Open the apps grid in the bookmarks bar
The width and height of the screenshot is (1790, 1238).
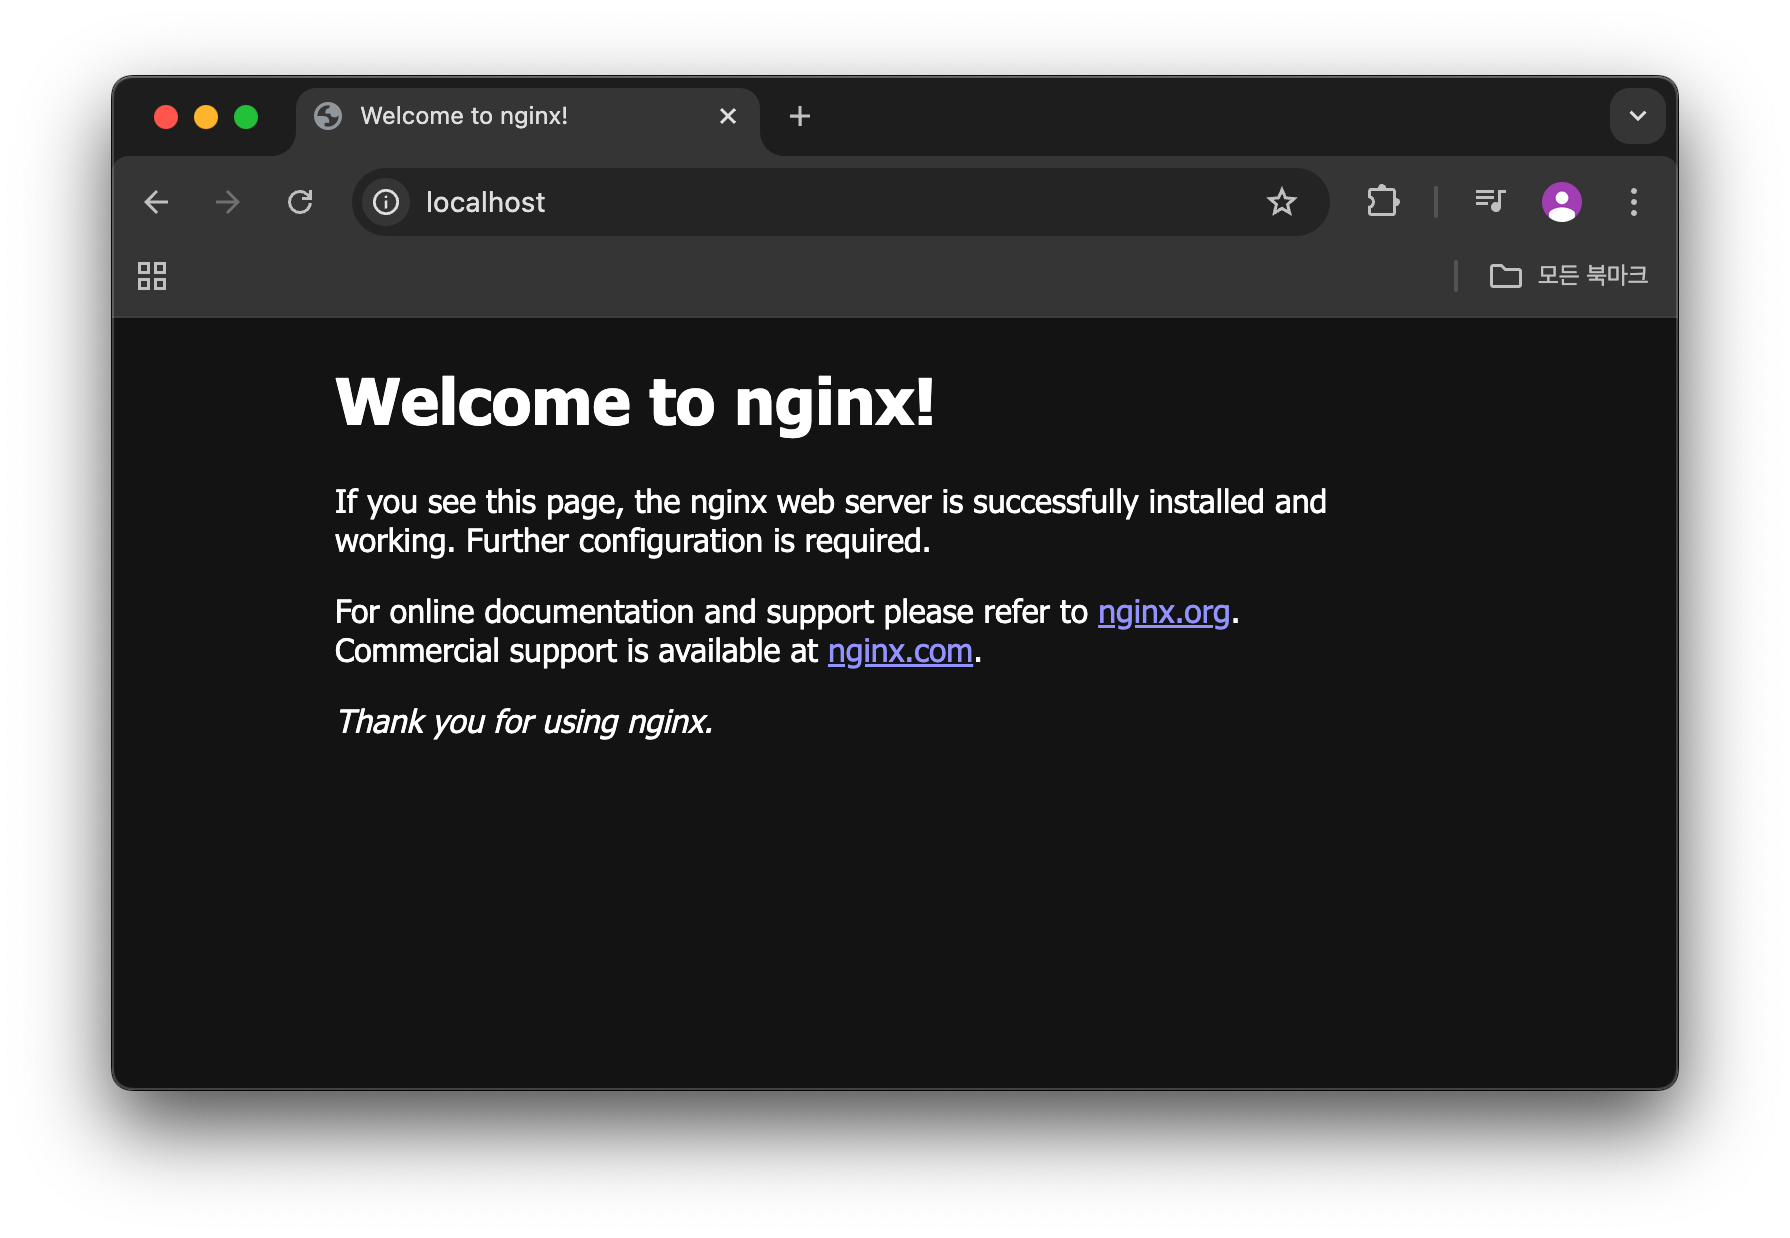[152, 276]
